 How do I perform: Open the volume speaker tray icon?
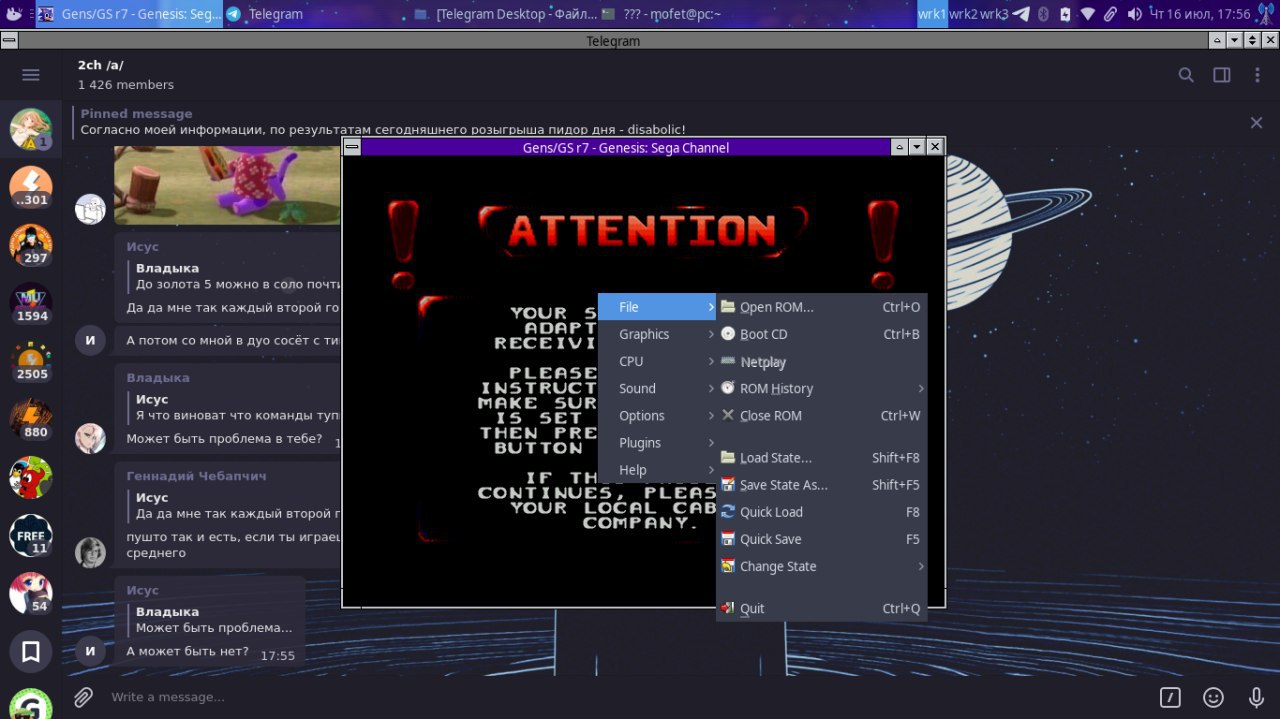tap(1134, 14)
